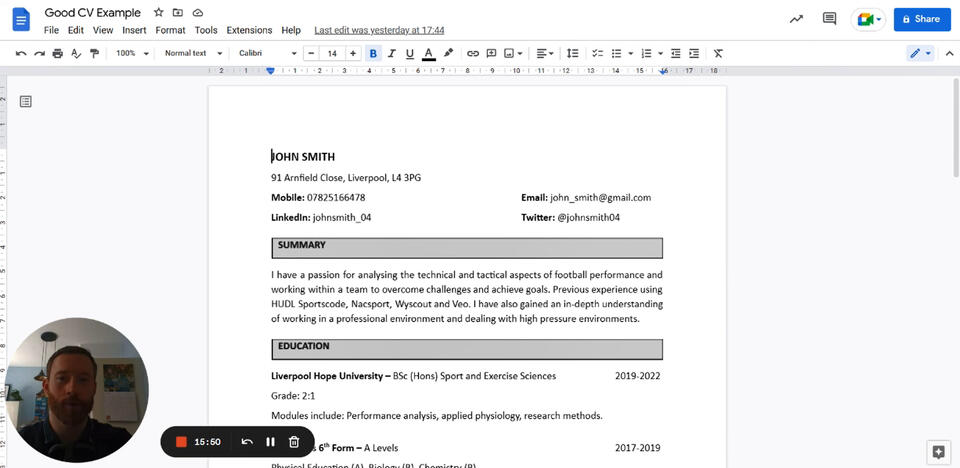
Task: Open the text colour picker
Action: [x=429, y=53]
